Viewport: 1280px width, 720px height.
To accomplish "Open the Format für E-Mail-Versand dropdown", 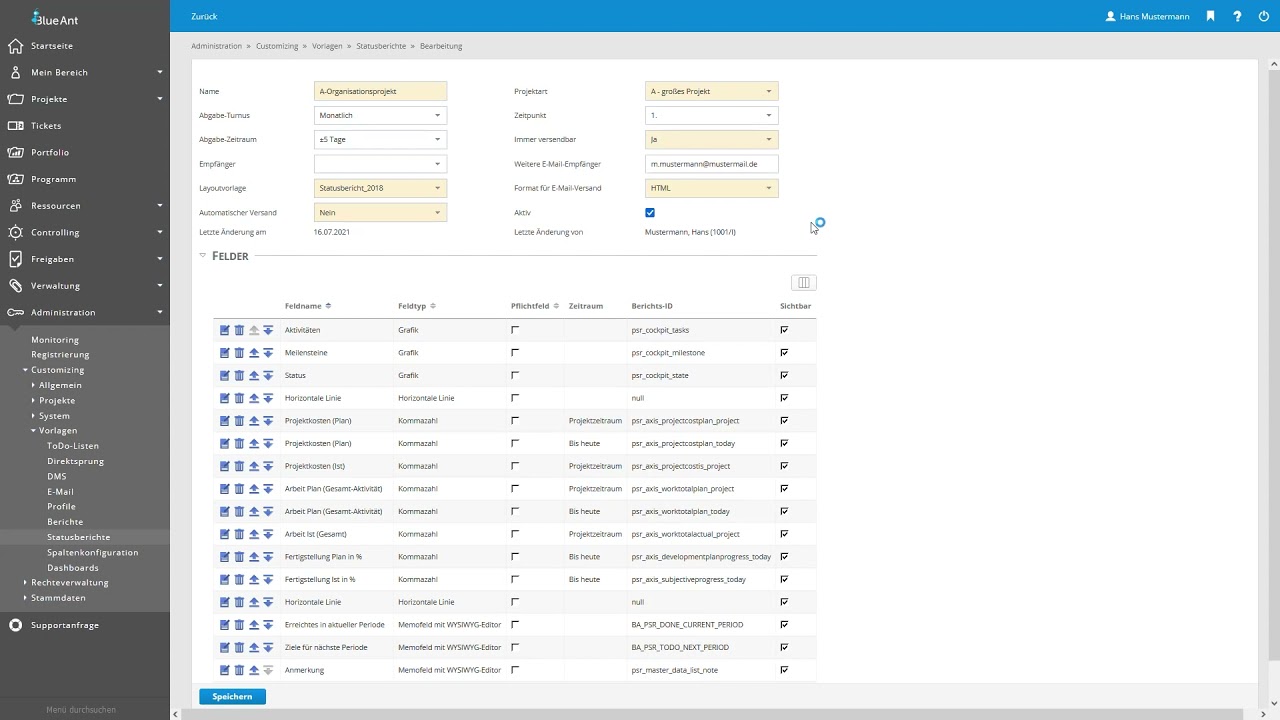I will click(712, 188).
